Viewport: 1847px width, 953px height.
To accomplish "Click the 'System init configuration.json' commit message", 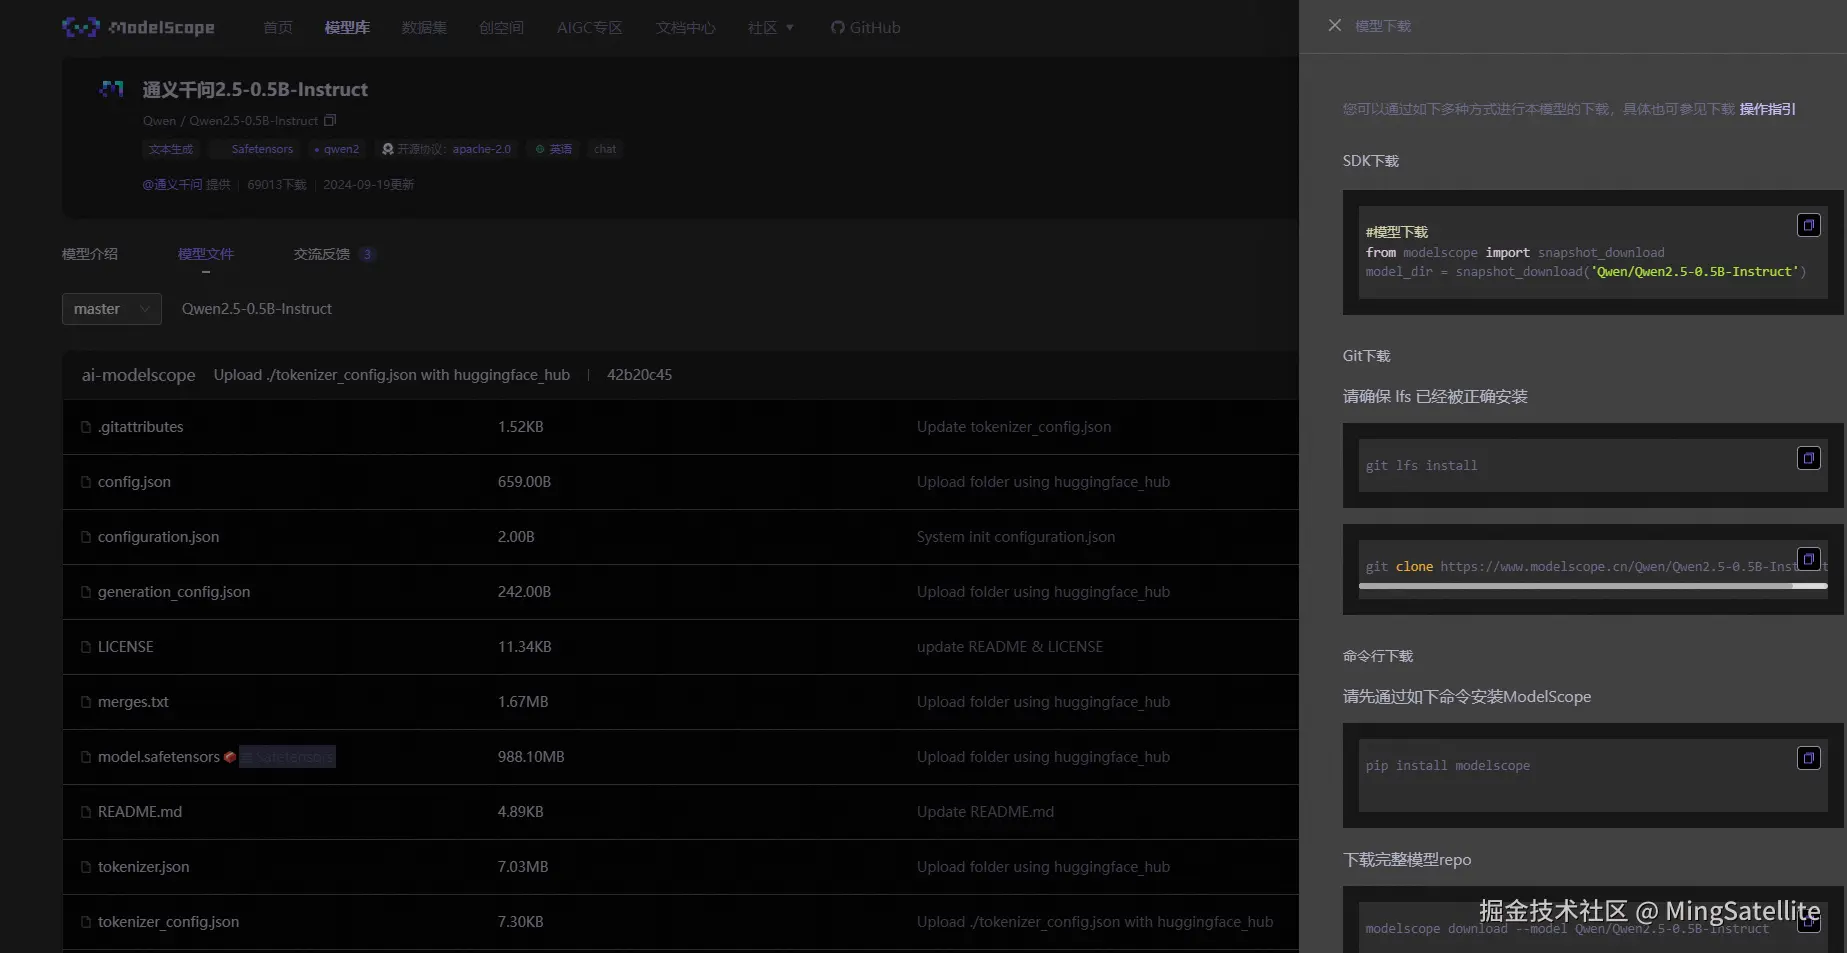I will [1016, 537].
